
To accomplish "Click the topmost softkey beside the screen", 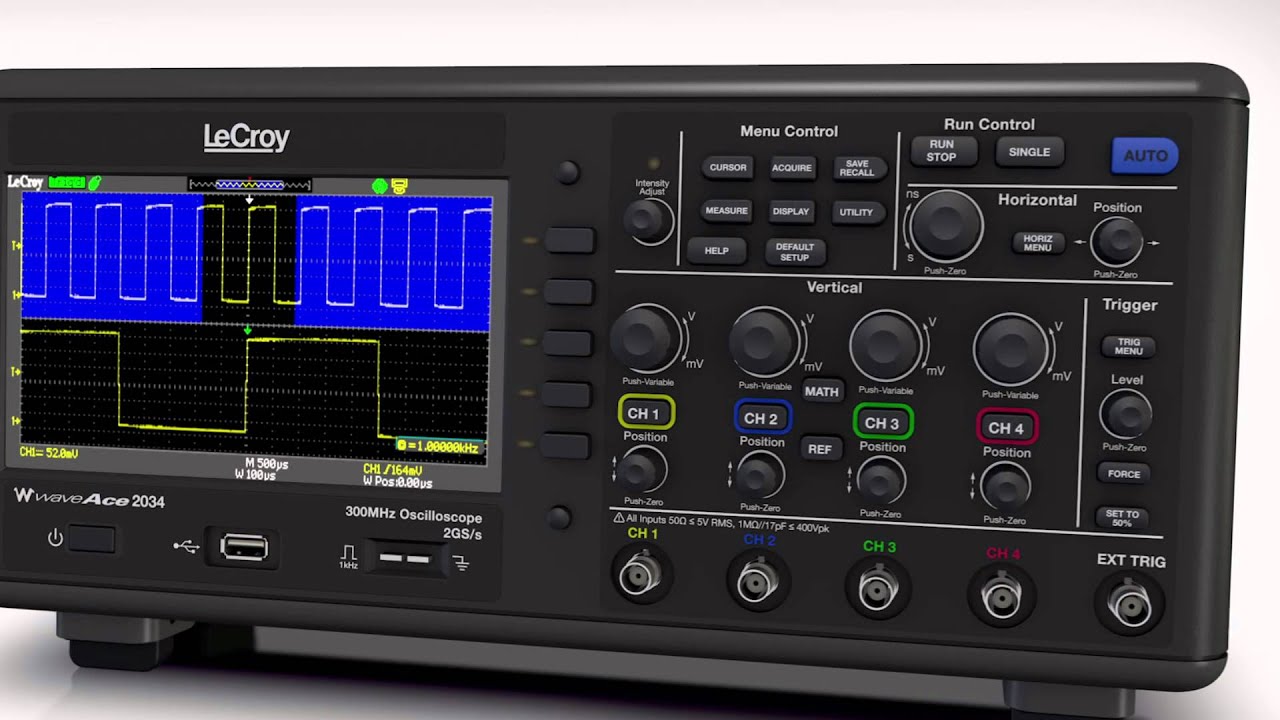I will point(569,239).
